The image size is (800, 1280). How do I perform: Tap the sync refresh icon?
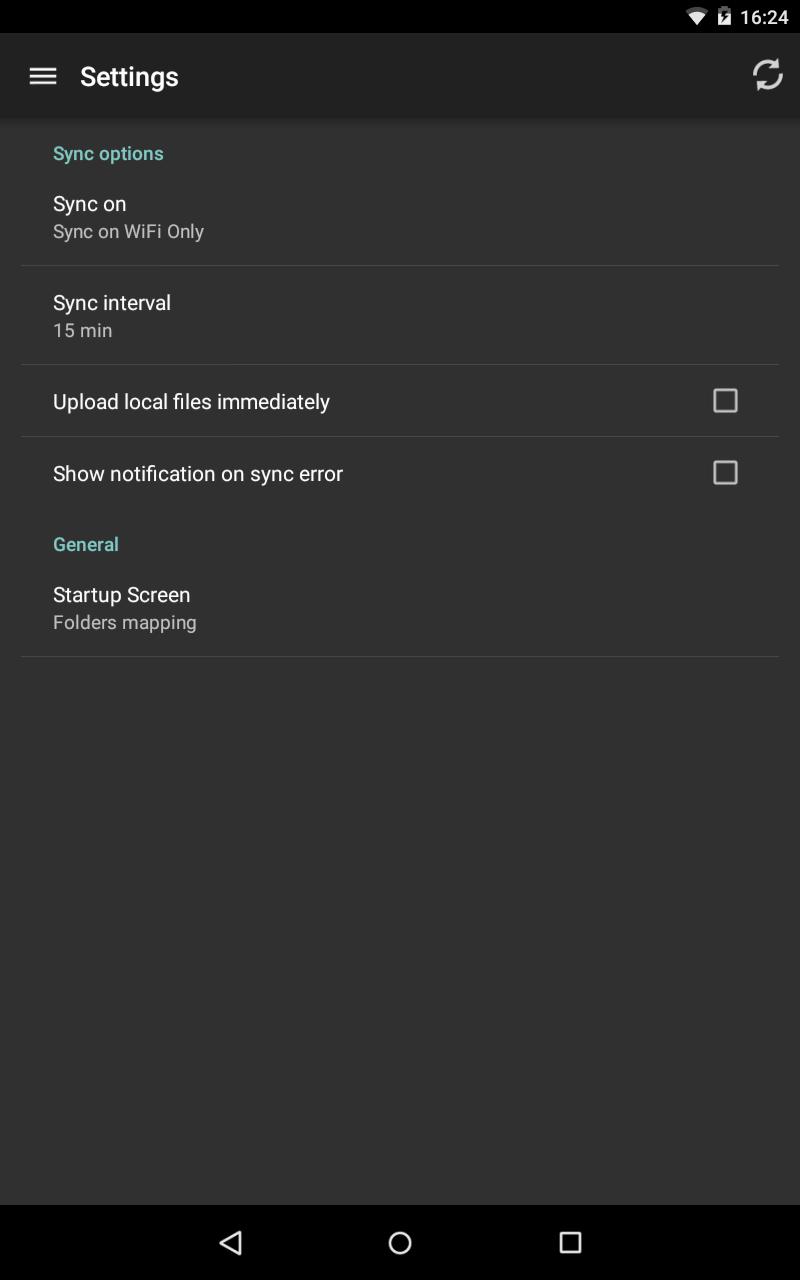(x=767, y=75)
